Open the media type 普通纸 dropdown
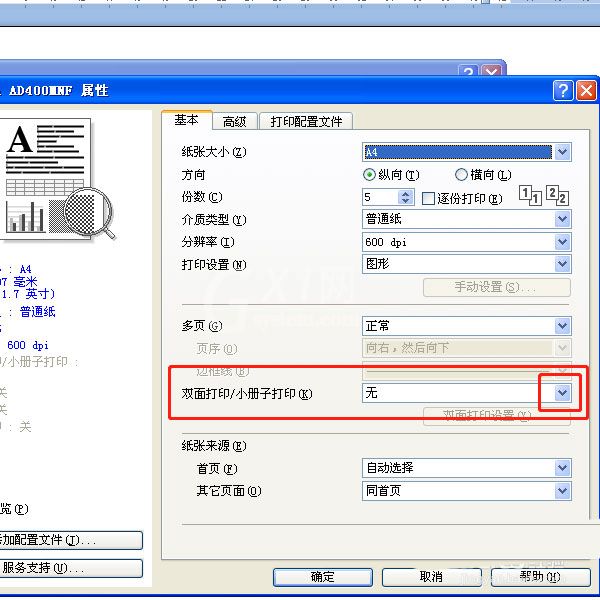 (x=466, y=219)
